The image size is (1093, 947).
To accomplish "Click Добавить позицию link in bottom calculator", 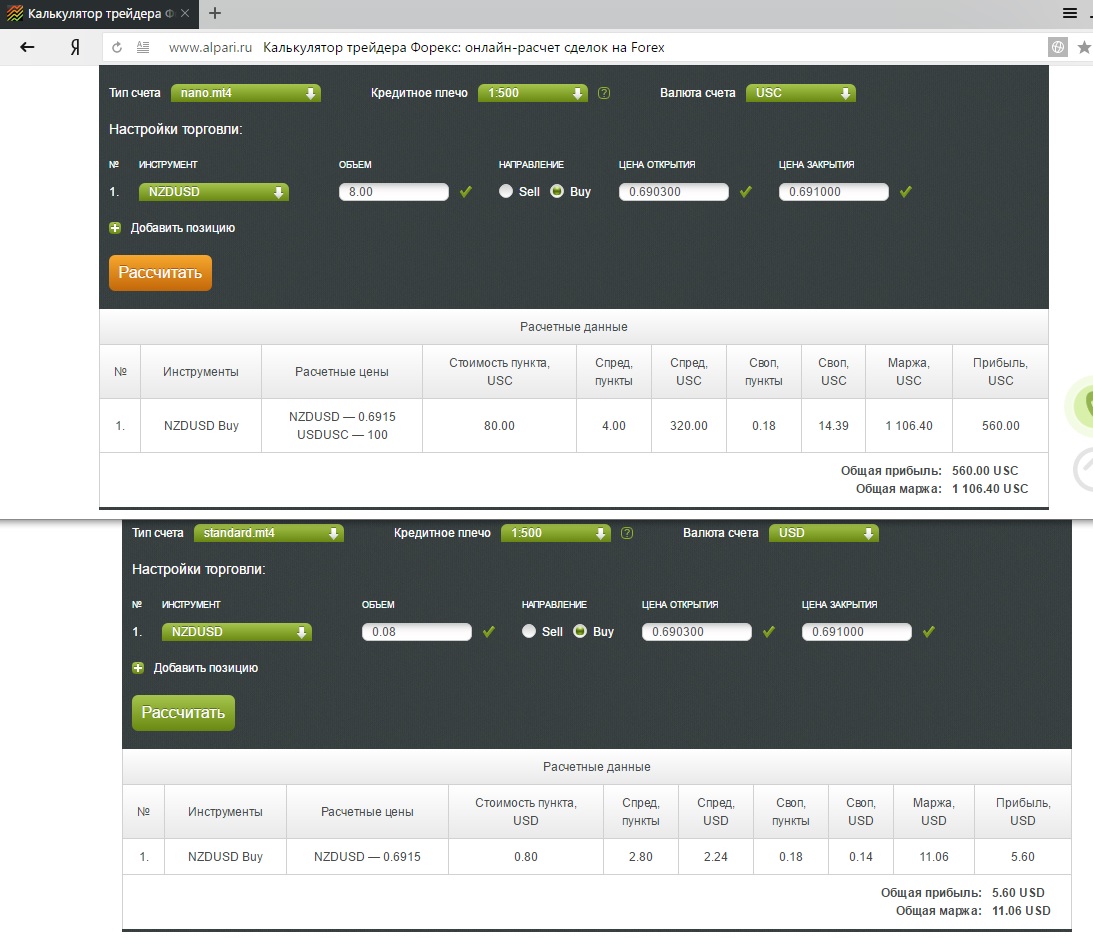I will [206, 668].
